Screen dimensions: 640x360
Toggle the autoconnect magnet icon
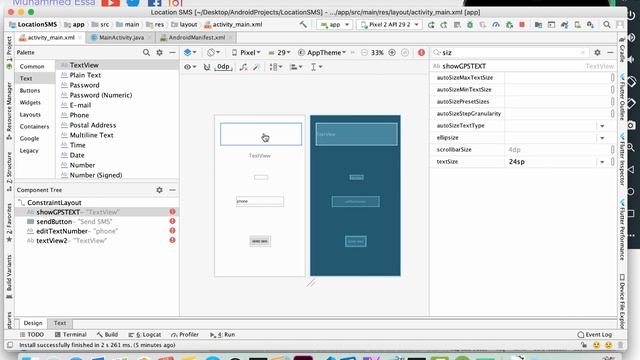click(x=207, y=67)
